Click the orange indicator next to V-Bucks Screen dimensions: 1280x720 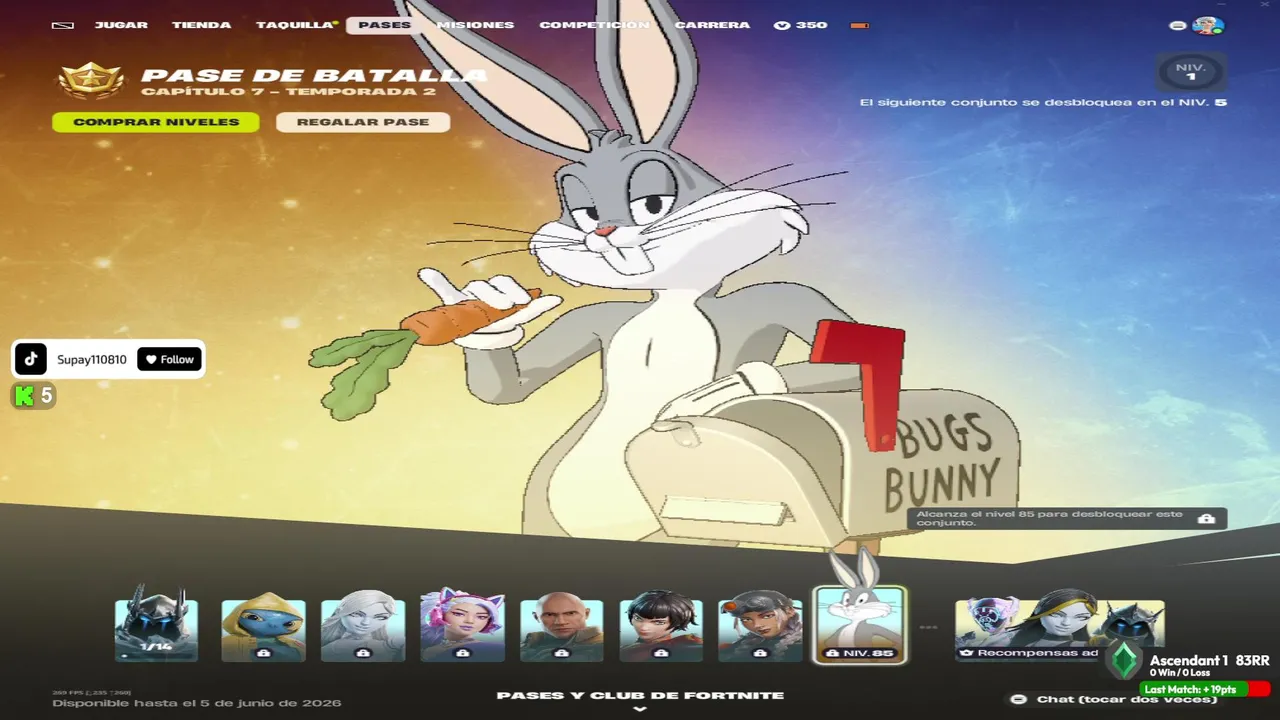(859, 25)
